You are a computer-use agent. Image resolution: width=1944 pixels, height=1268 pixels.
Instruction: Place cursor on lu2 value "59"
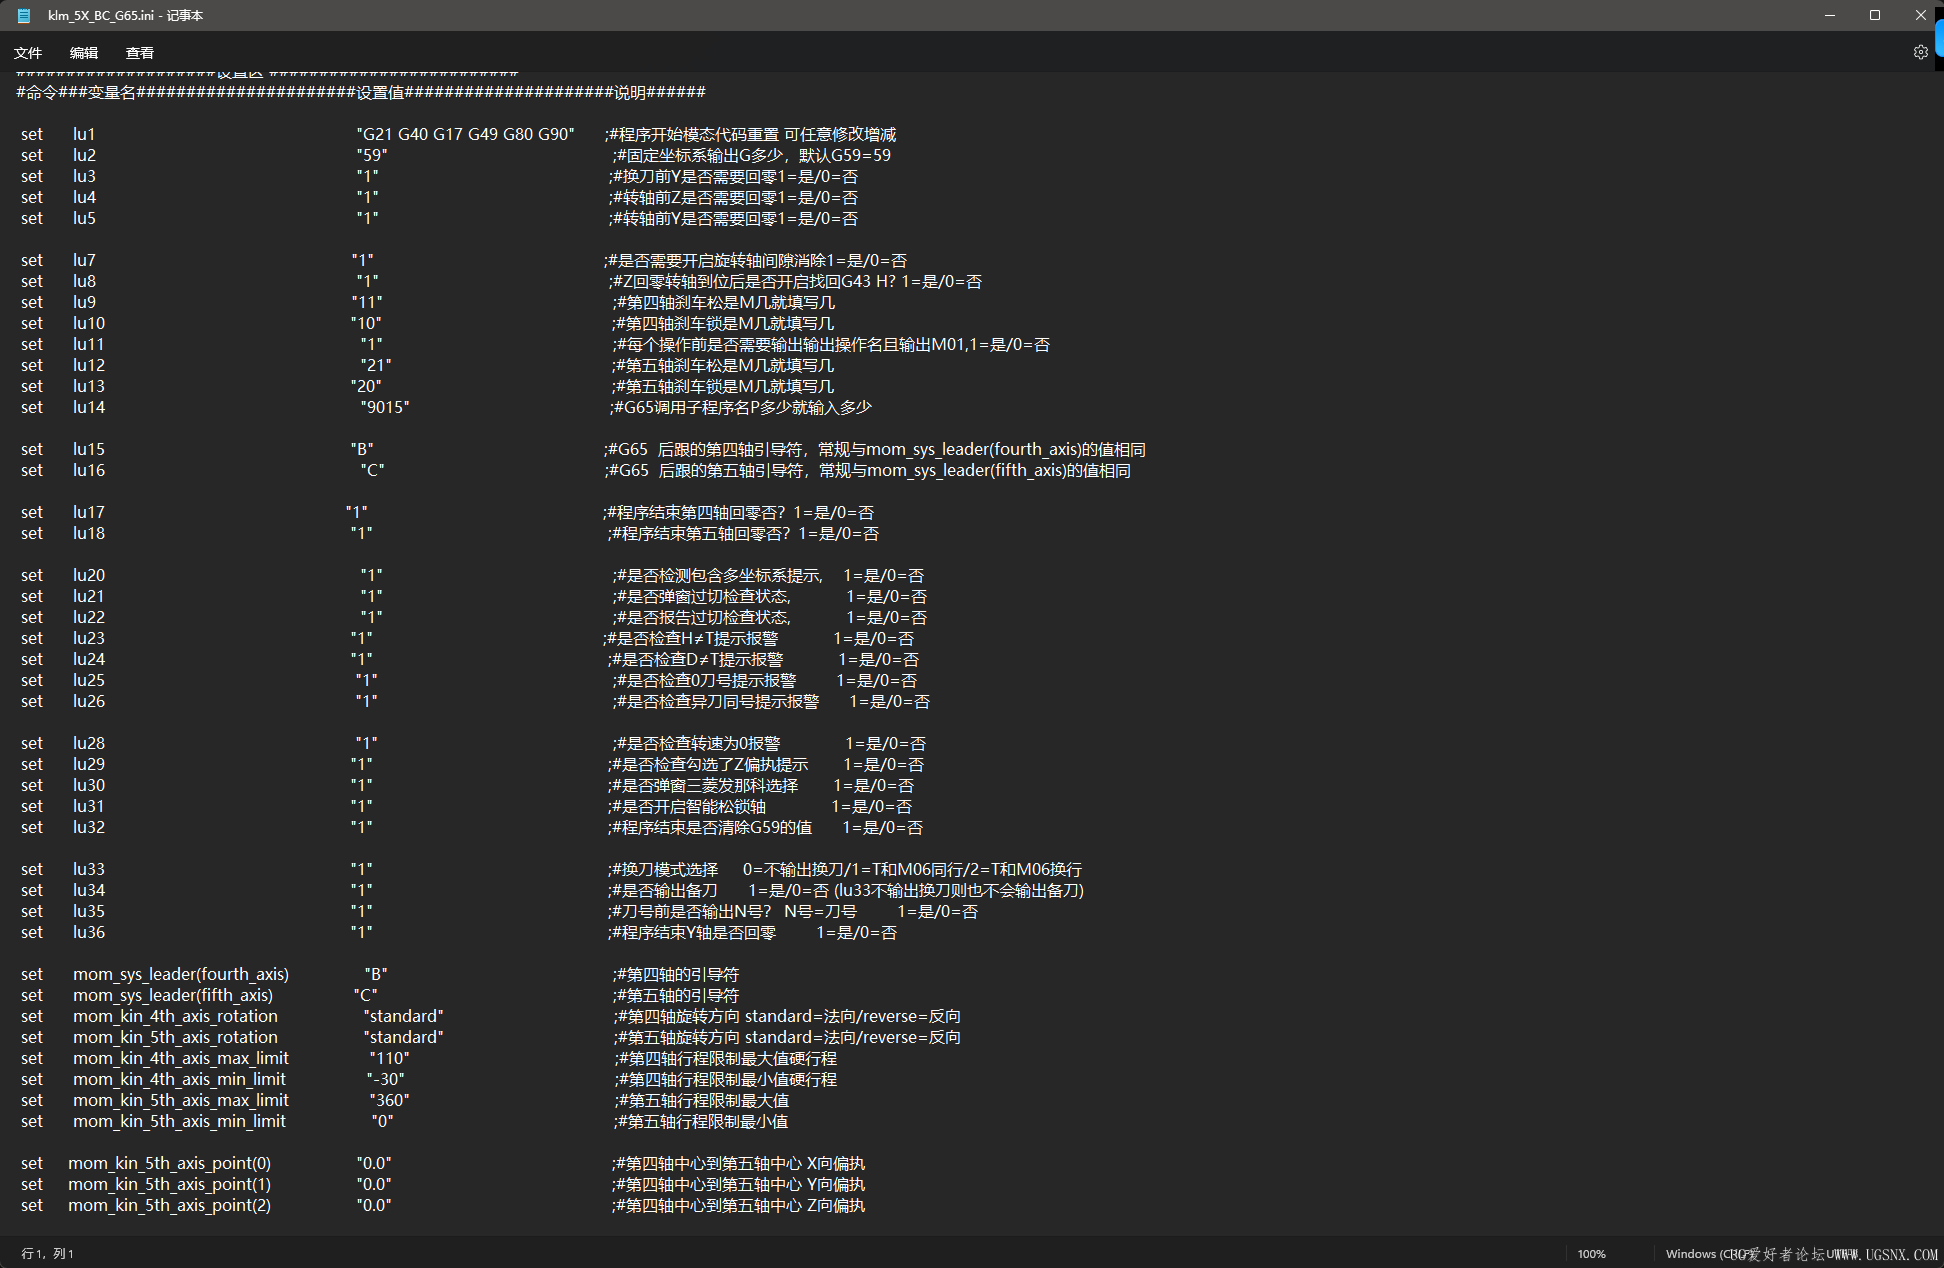pyautogui.click(x=372, y=155)
